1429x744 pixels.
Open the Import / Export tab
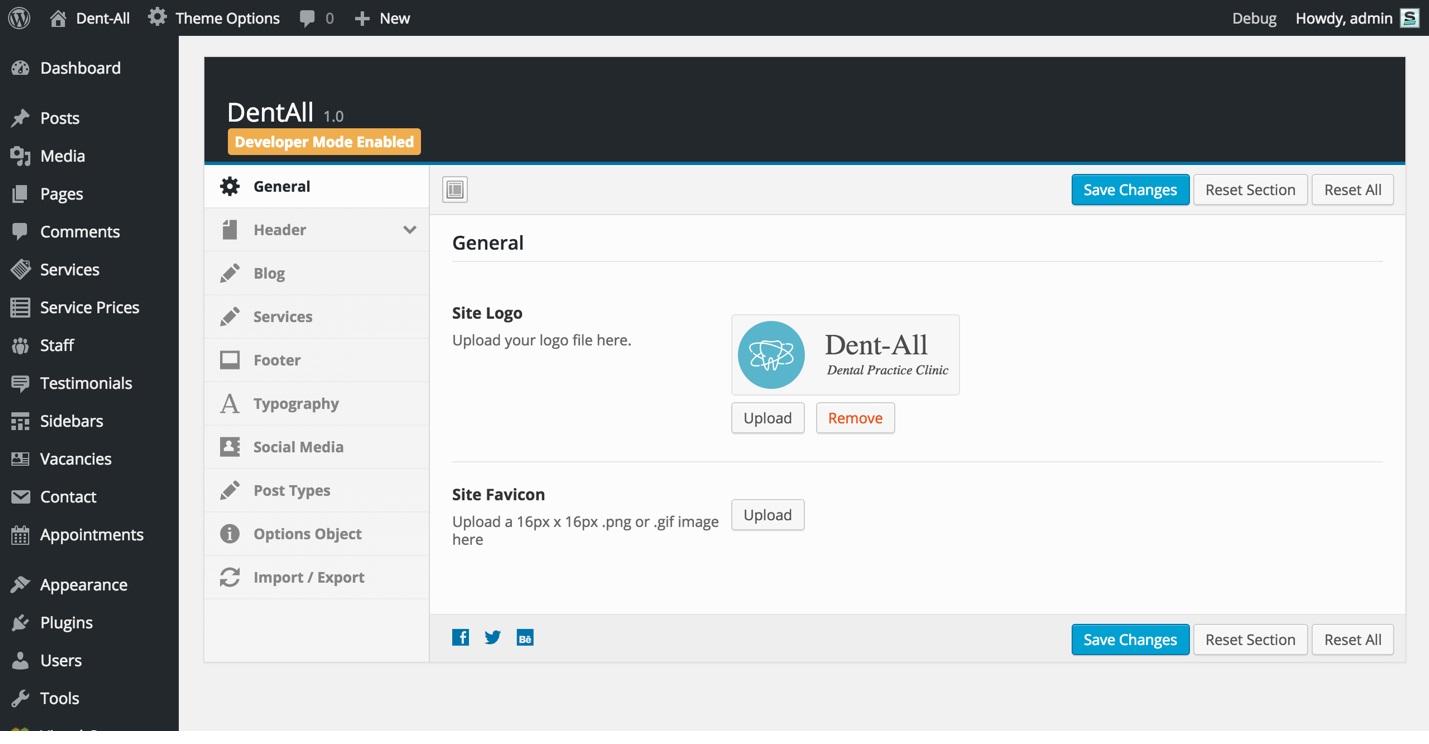coord(317,578)
